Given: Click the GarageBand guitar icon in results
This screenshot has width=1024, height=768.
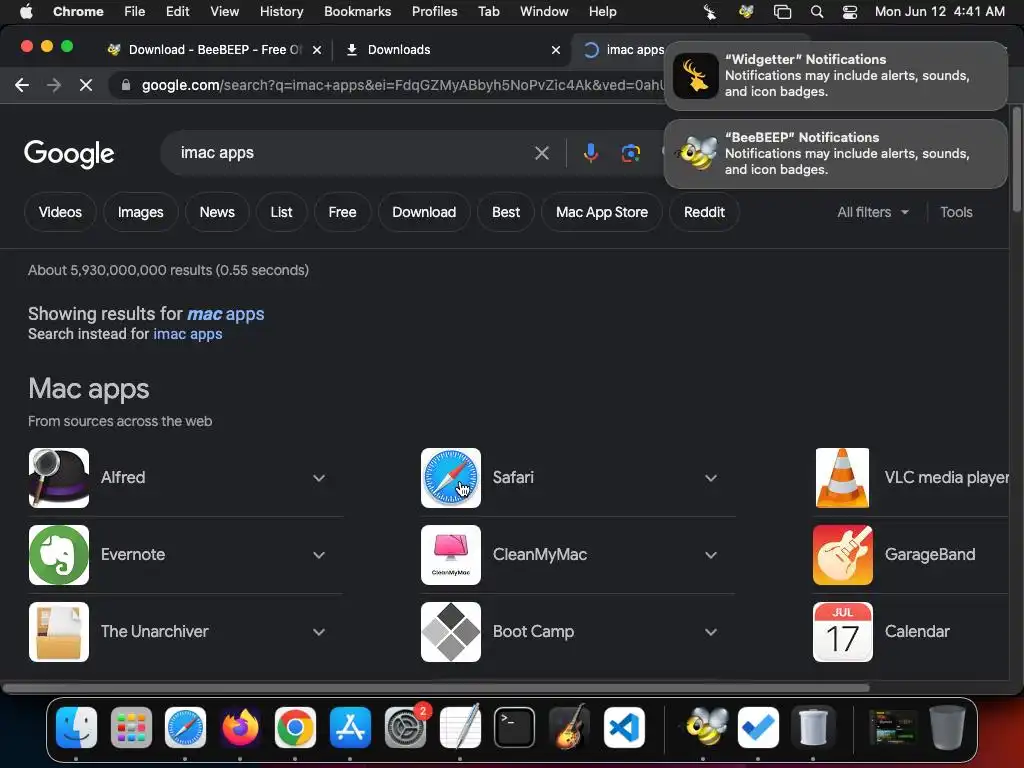Looking at the screenshot, I should click(842, 554).
